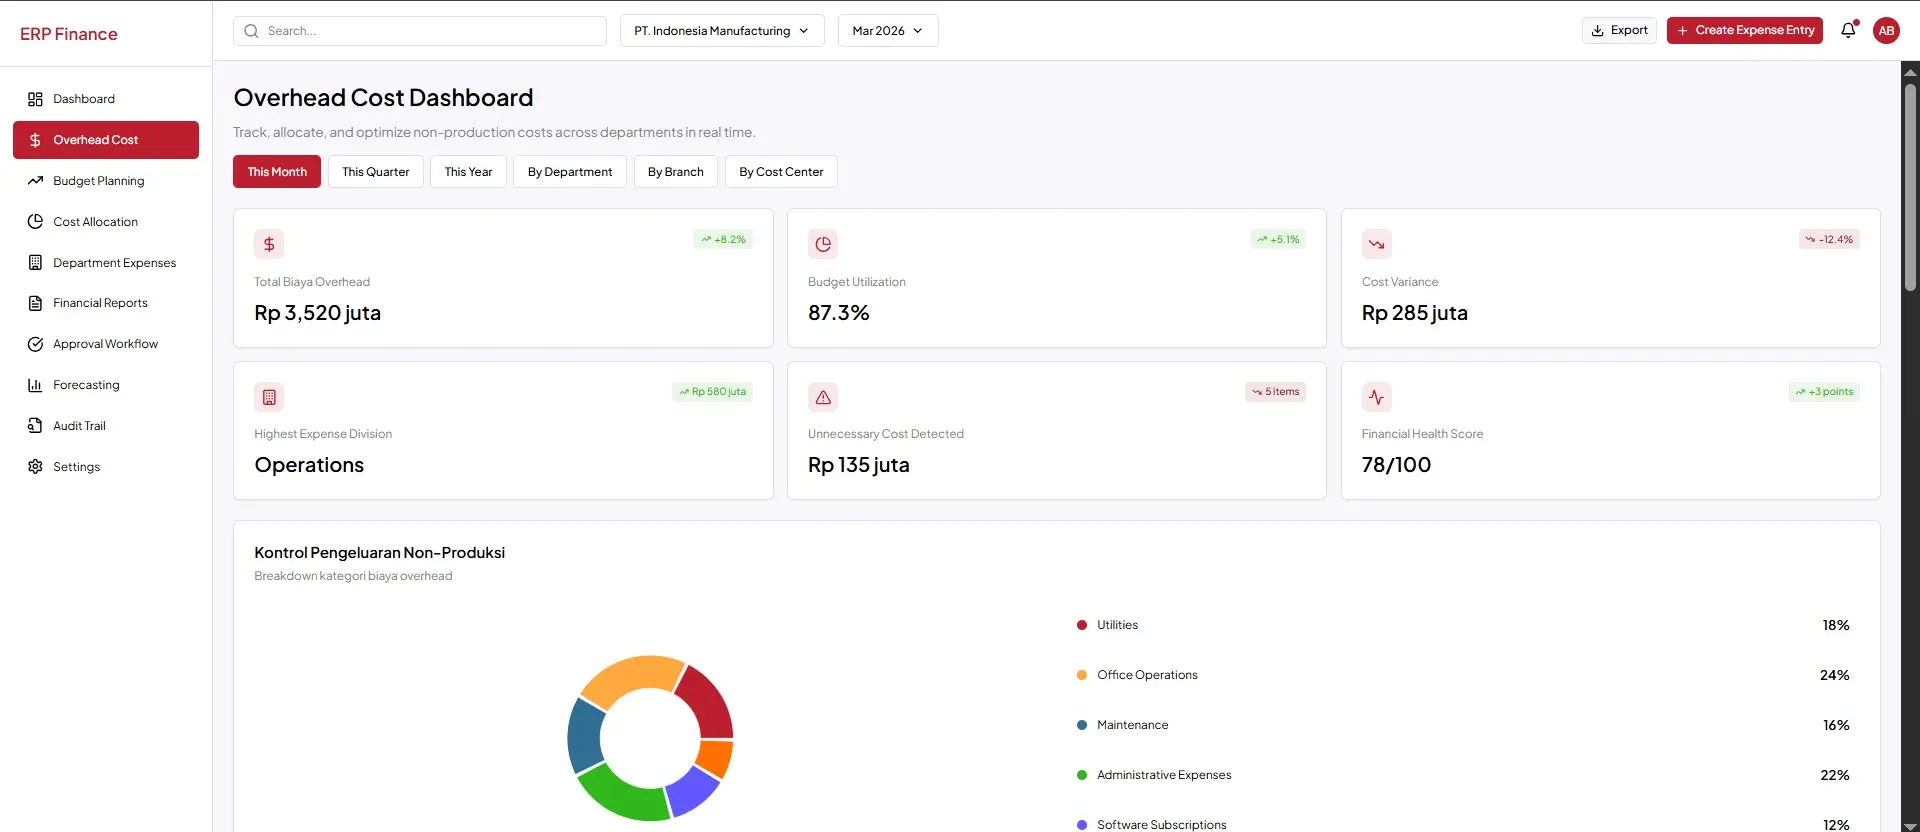Image resolution: width=1920 pixels, height=832 pixels.
Task: Open Financial Reports in the sidebar
Action: pyautogui.click(x=100, y=303)
